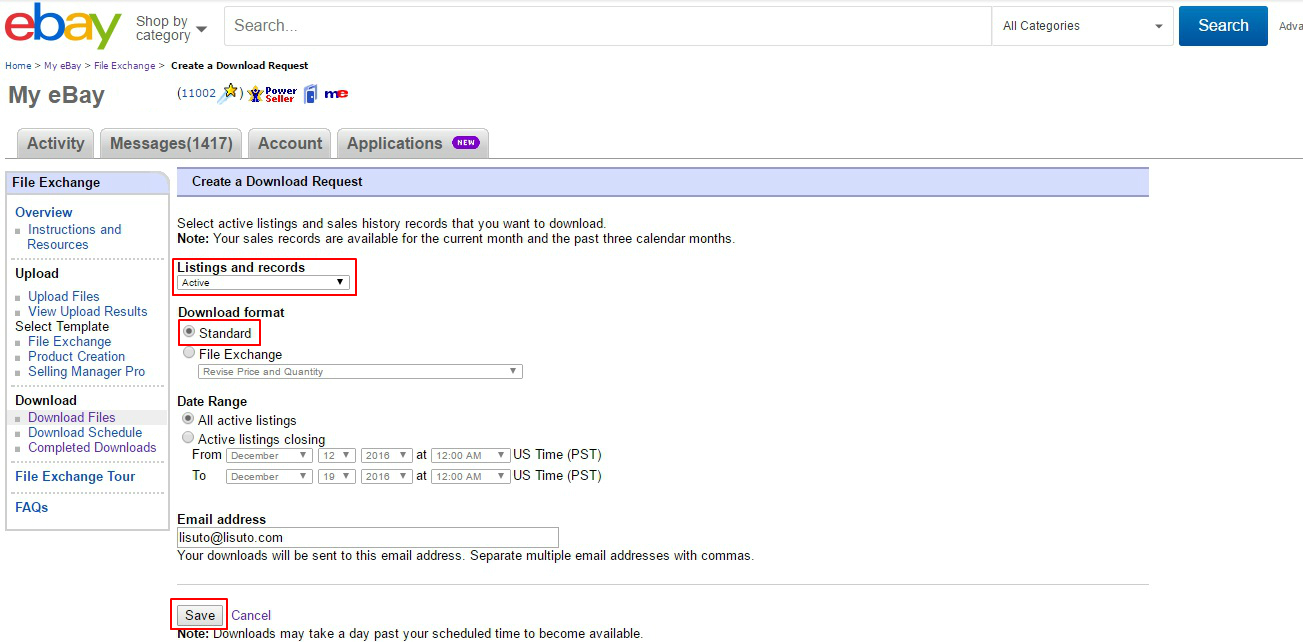Open the Revise Price and Quantity dropdown

[360, 371]
